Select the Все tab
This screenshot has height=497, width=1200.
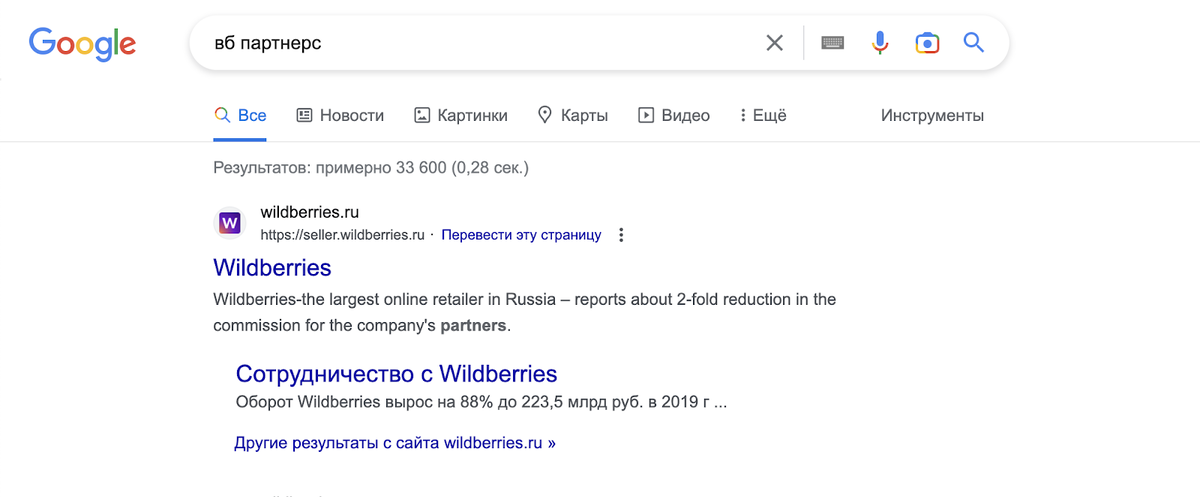240,115
